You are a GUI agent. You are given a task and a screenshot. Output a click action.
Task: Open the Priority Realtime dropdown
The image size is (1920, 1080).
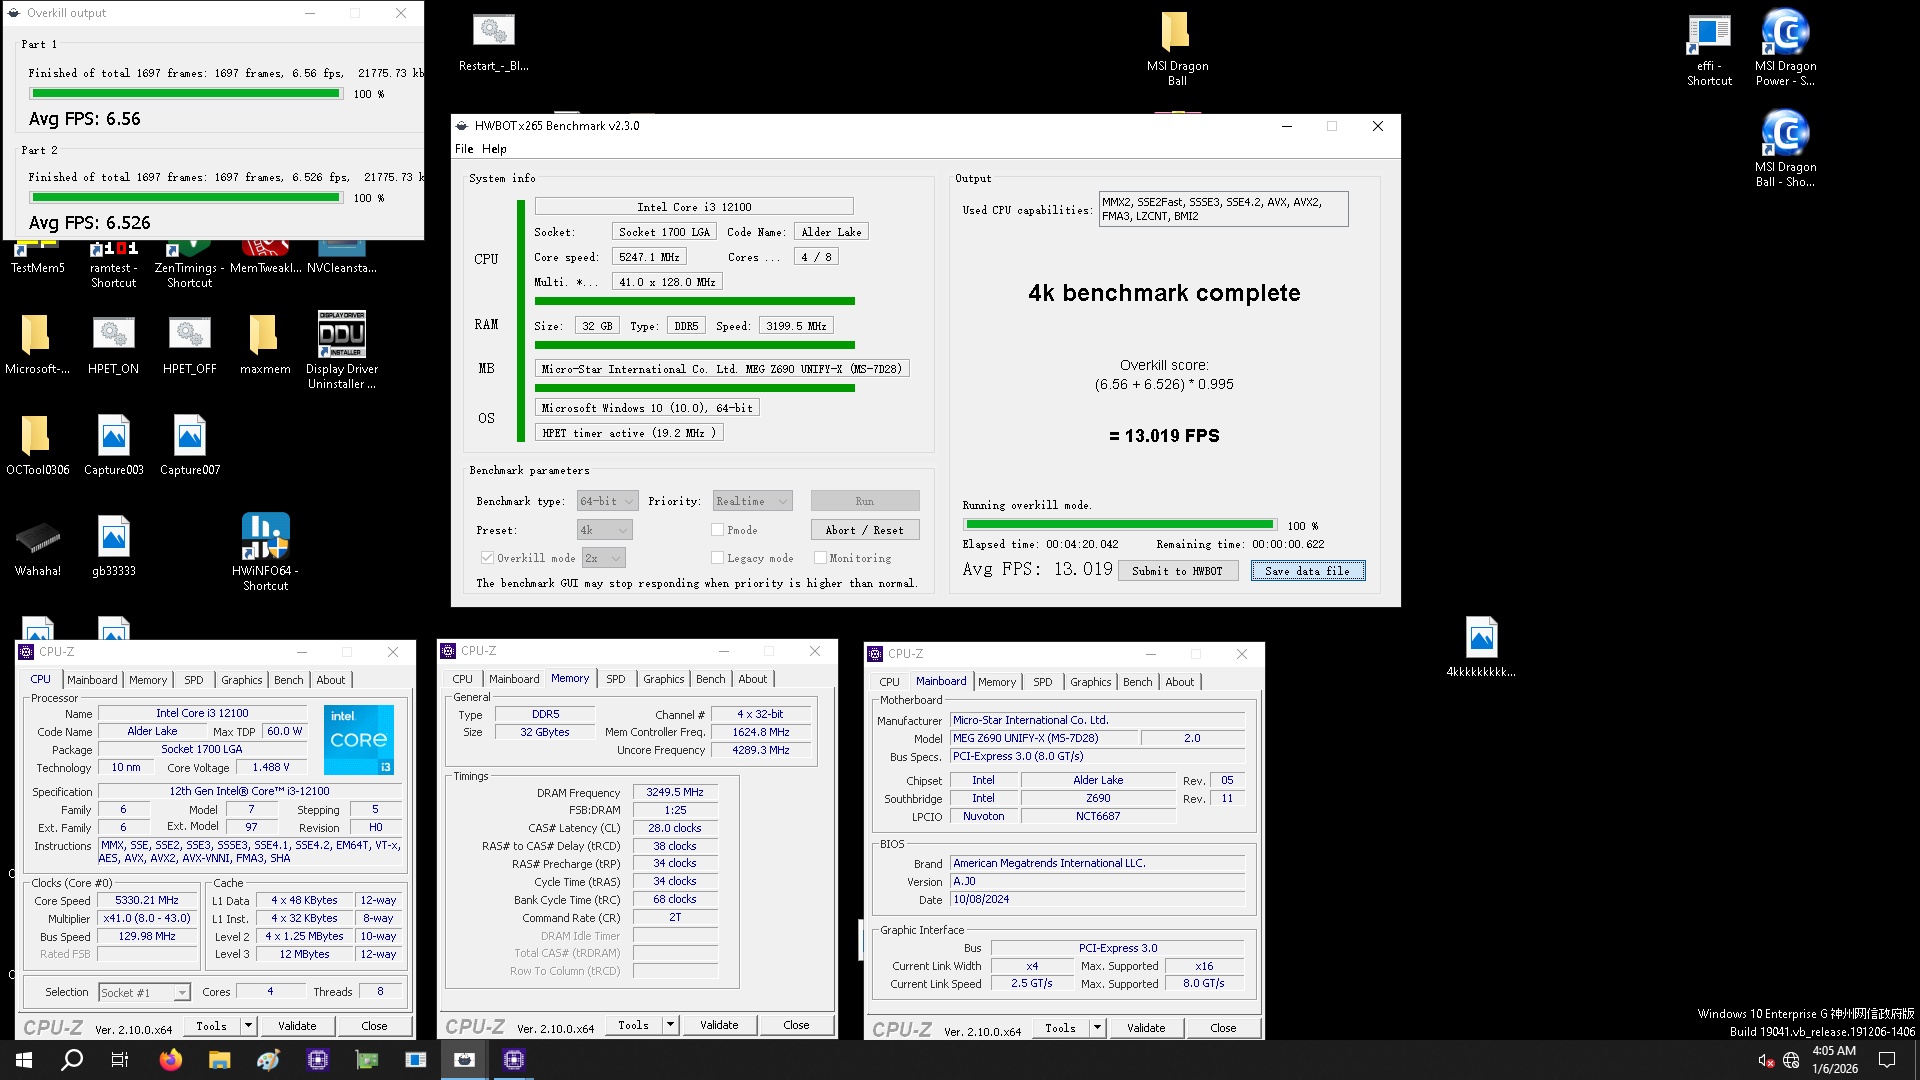(752, 501)
